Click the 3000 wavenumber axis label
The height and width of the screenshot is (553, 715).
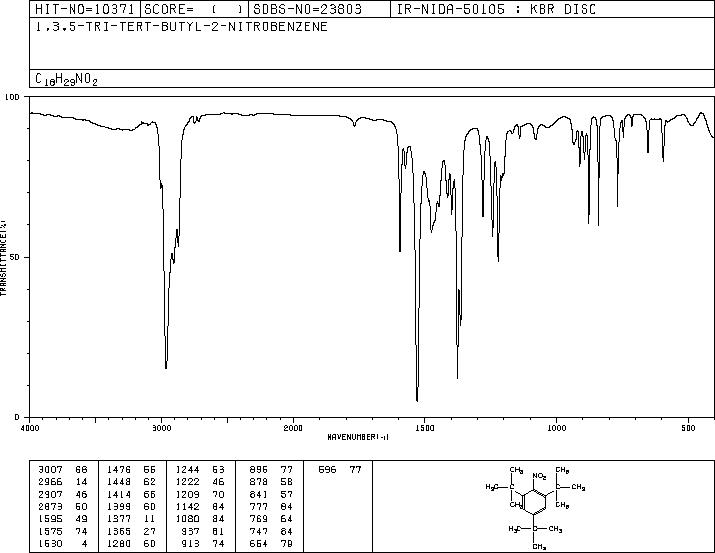(161, 428)
